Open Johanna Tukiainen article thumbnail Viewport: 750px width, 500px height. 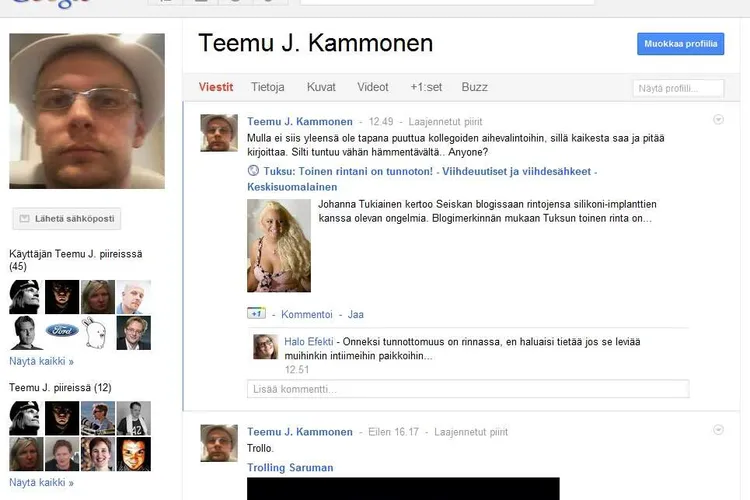tap(279, 245)
